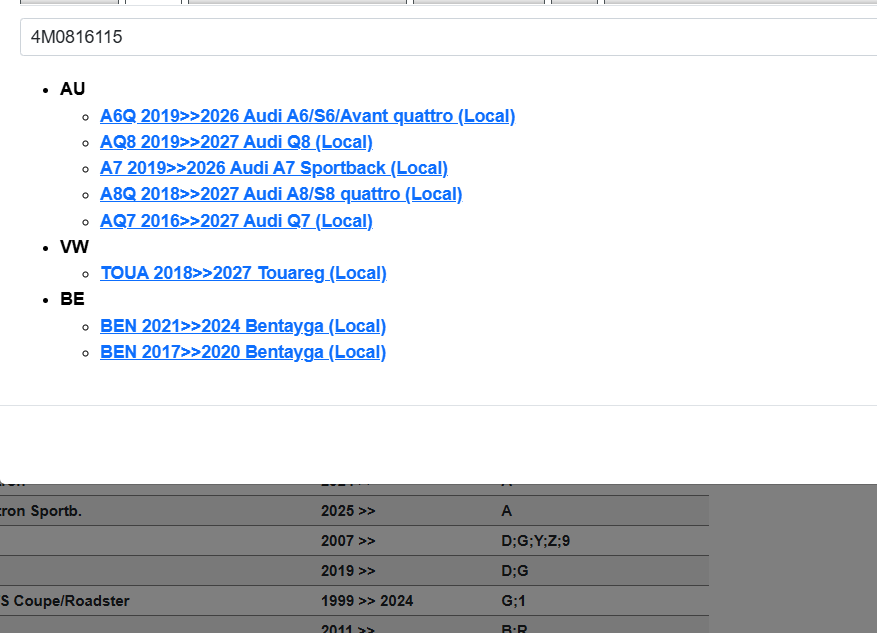Screen dimensions: 877x633
Task: Open the A6Q 2019>>2026 Audi A6/S6/Avant quattro link
Action: pyautogui.click(x=307, y=115)
